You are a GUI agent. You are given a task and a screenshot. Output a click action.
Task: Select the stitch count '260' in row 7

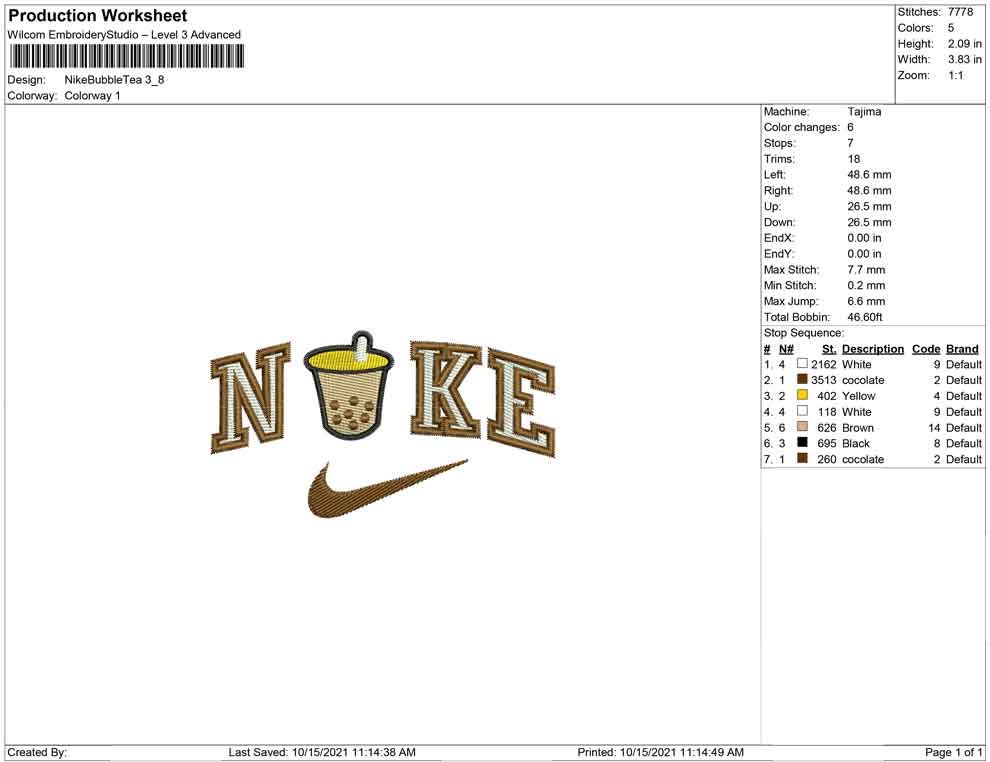[827, 459]
